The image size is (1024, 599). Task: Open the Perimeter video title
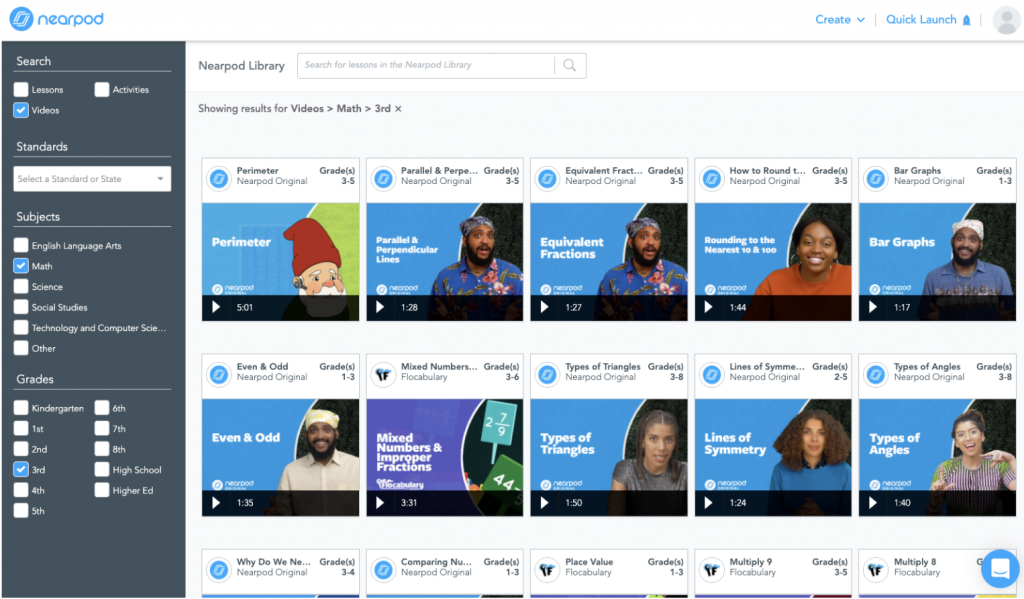coord(257,170)
